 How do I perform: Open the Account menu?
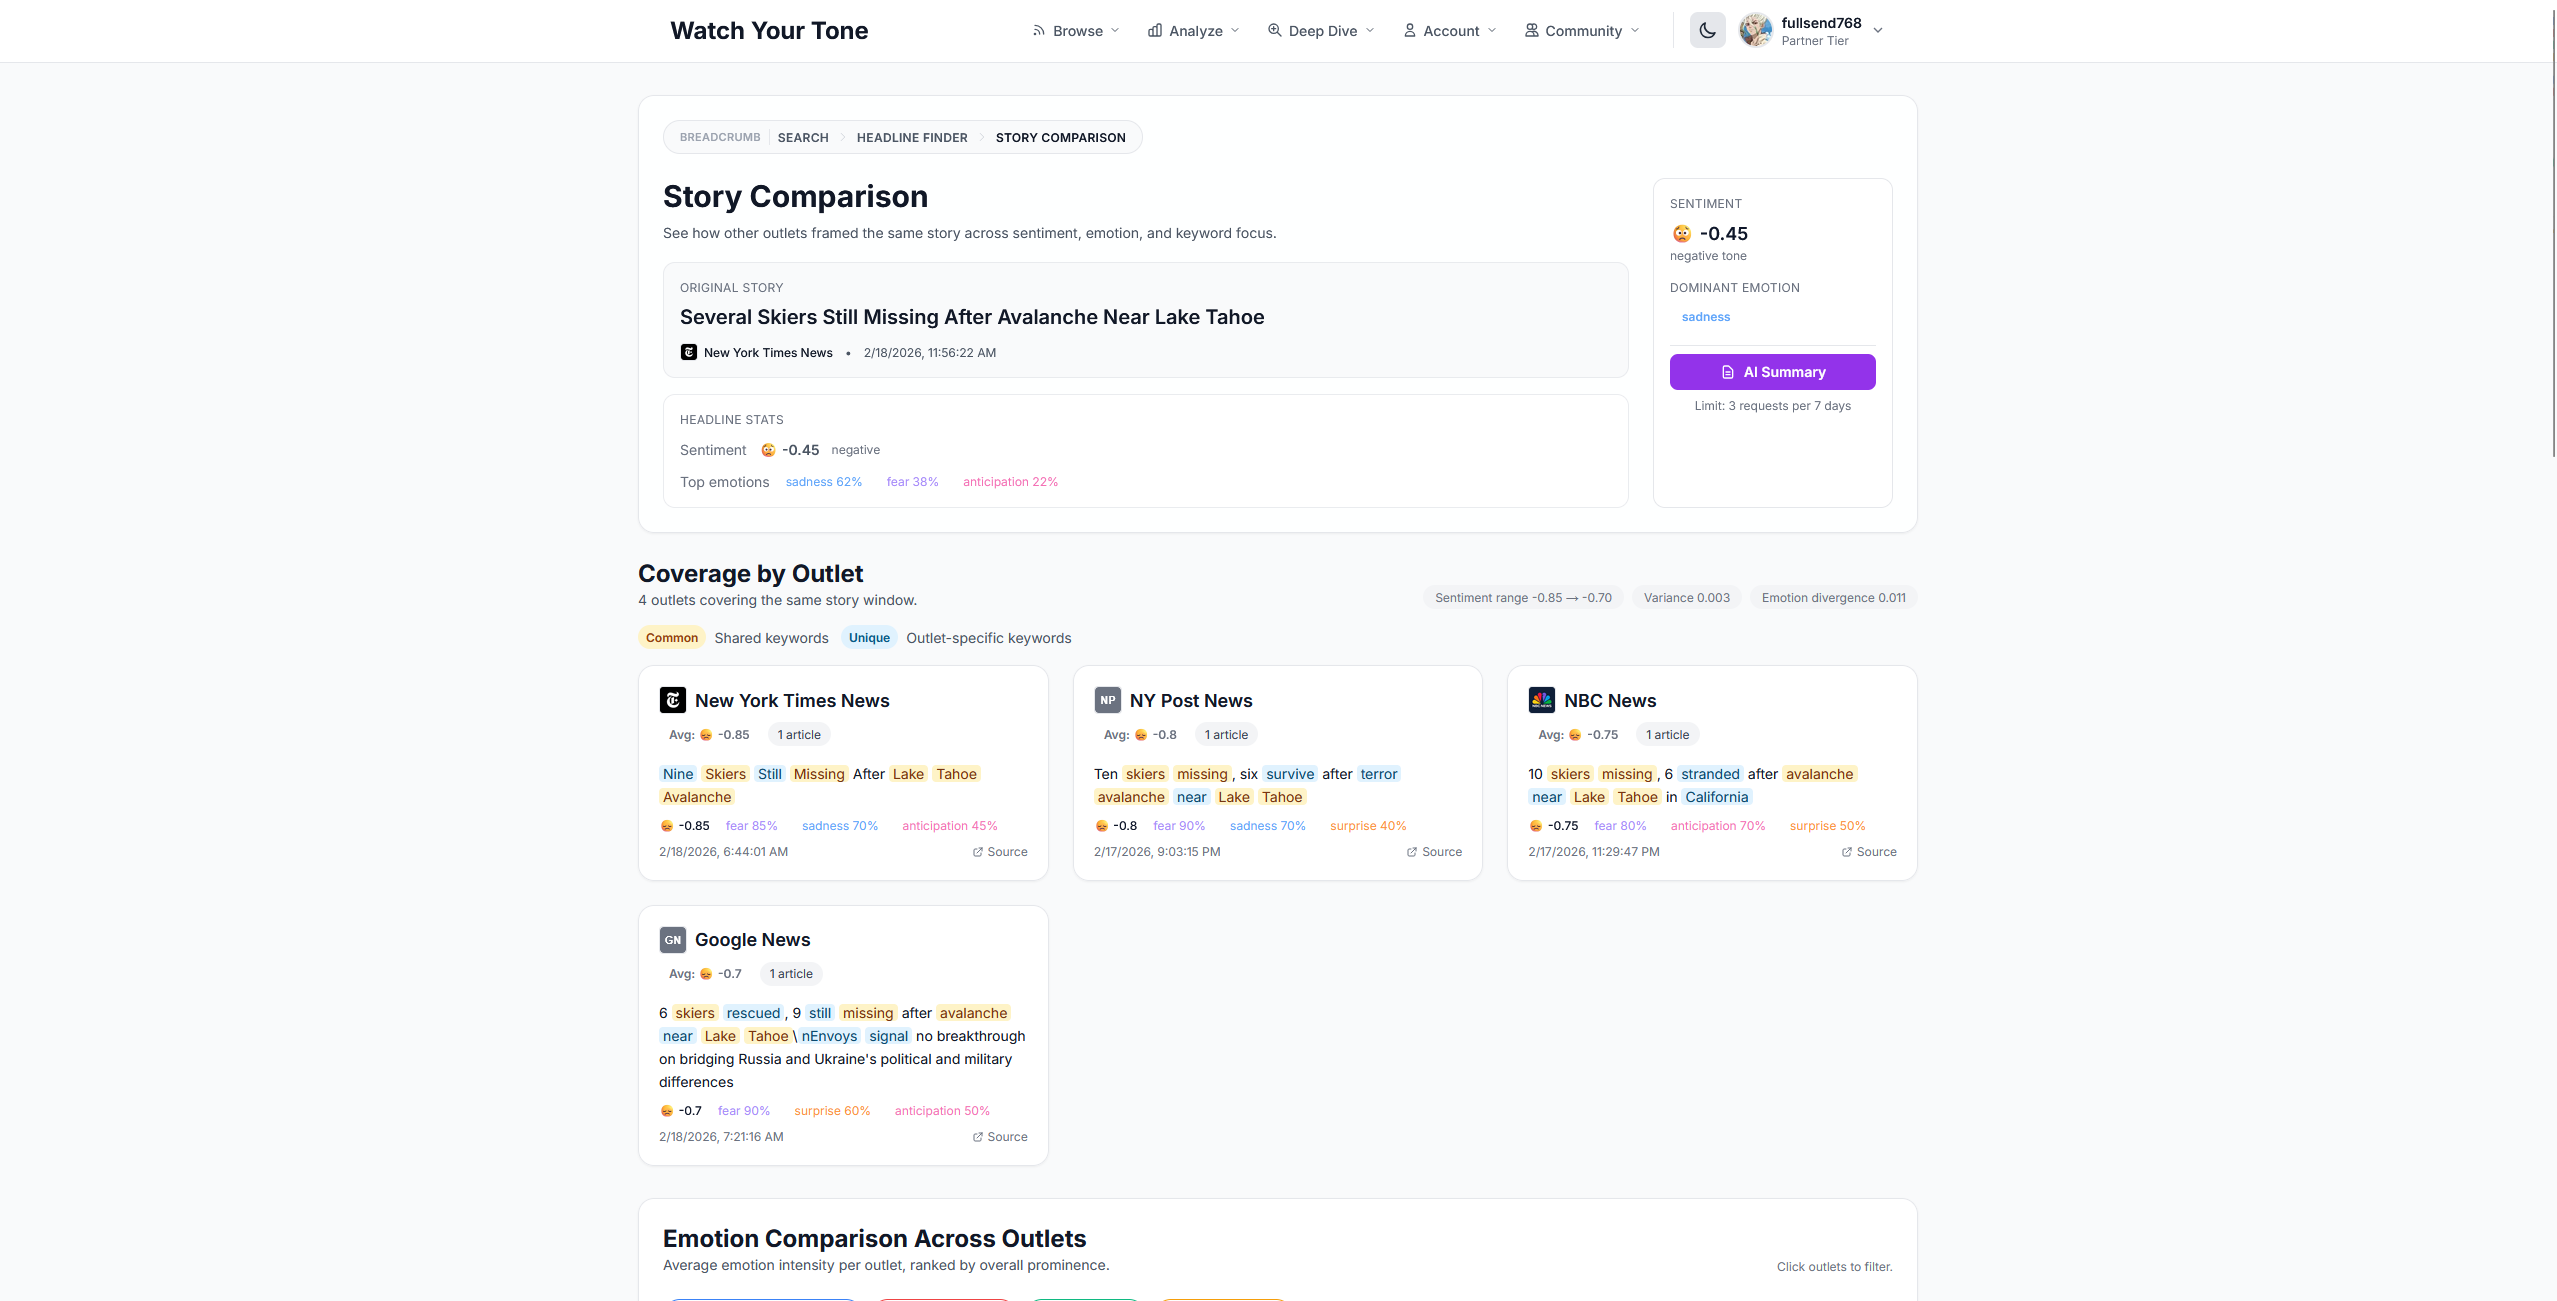1450,31
